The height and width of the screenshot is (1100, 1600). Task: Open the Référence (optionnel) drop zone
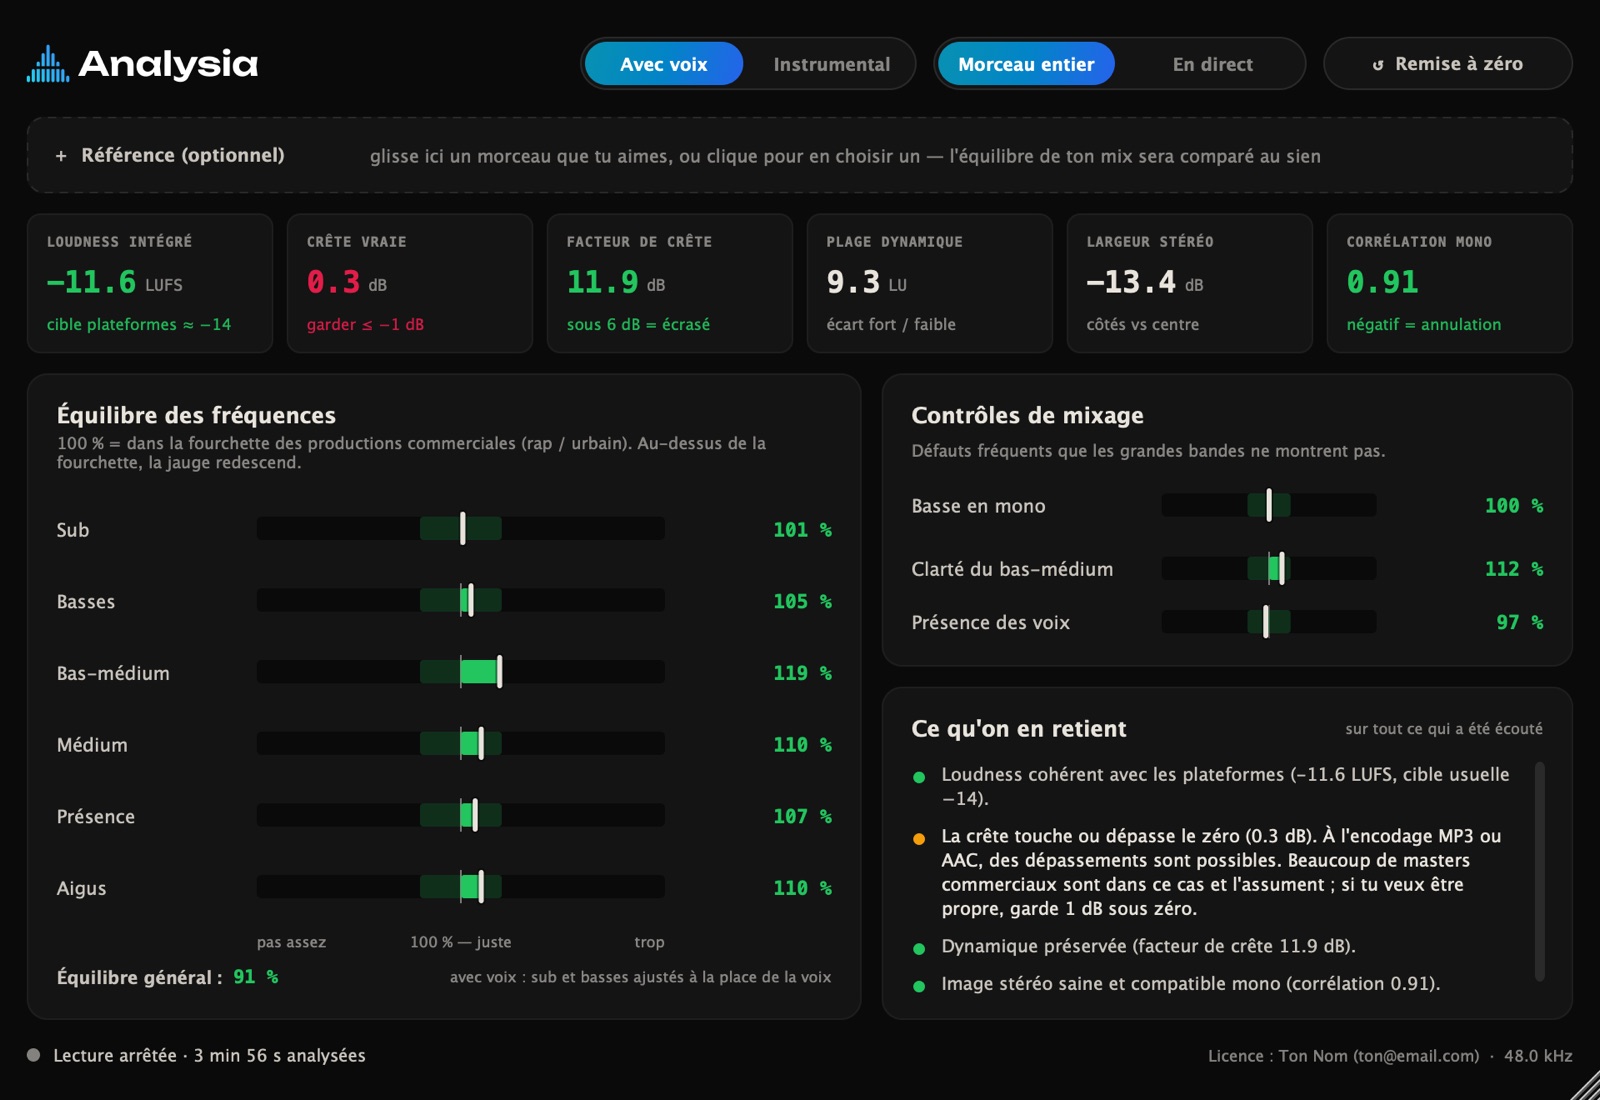click(x=800, y=155)
